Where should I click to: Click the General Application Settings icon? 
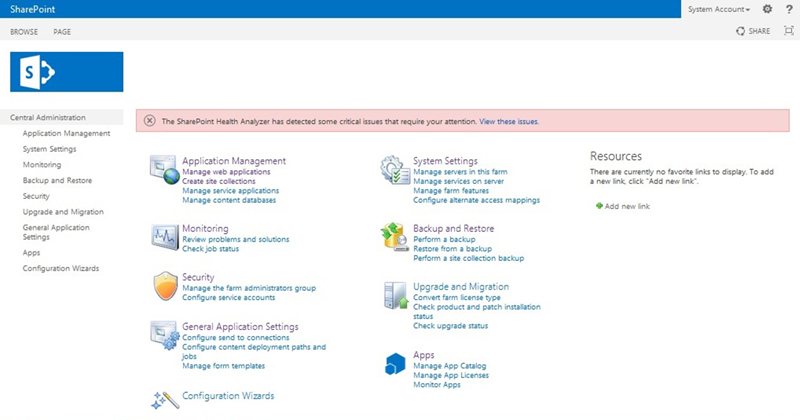pyautogui.click(x=163, y=335)
